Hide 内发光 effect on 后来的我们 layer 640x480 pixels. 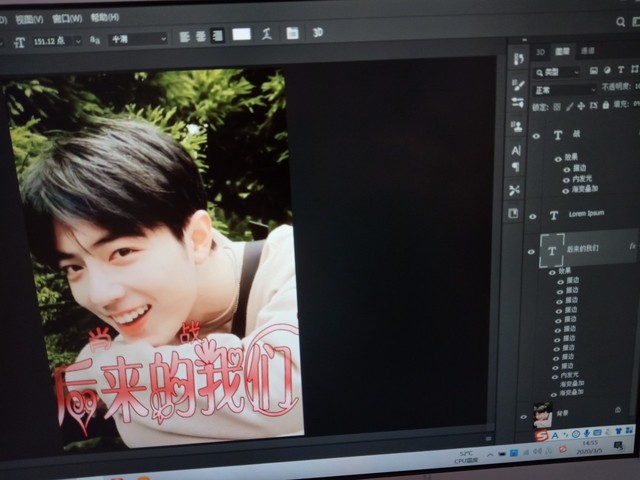point(555,377)
